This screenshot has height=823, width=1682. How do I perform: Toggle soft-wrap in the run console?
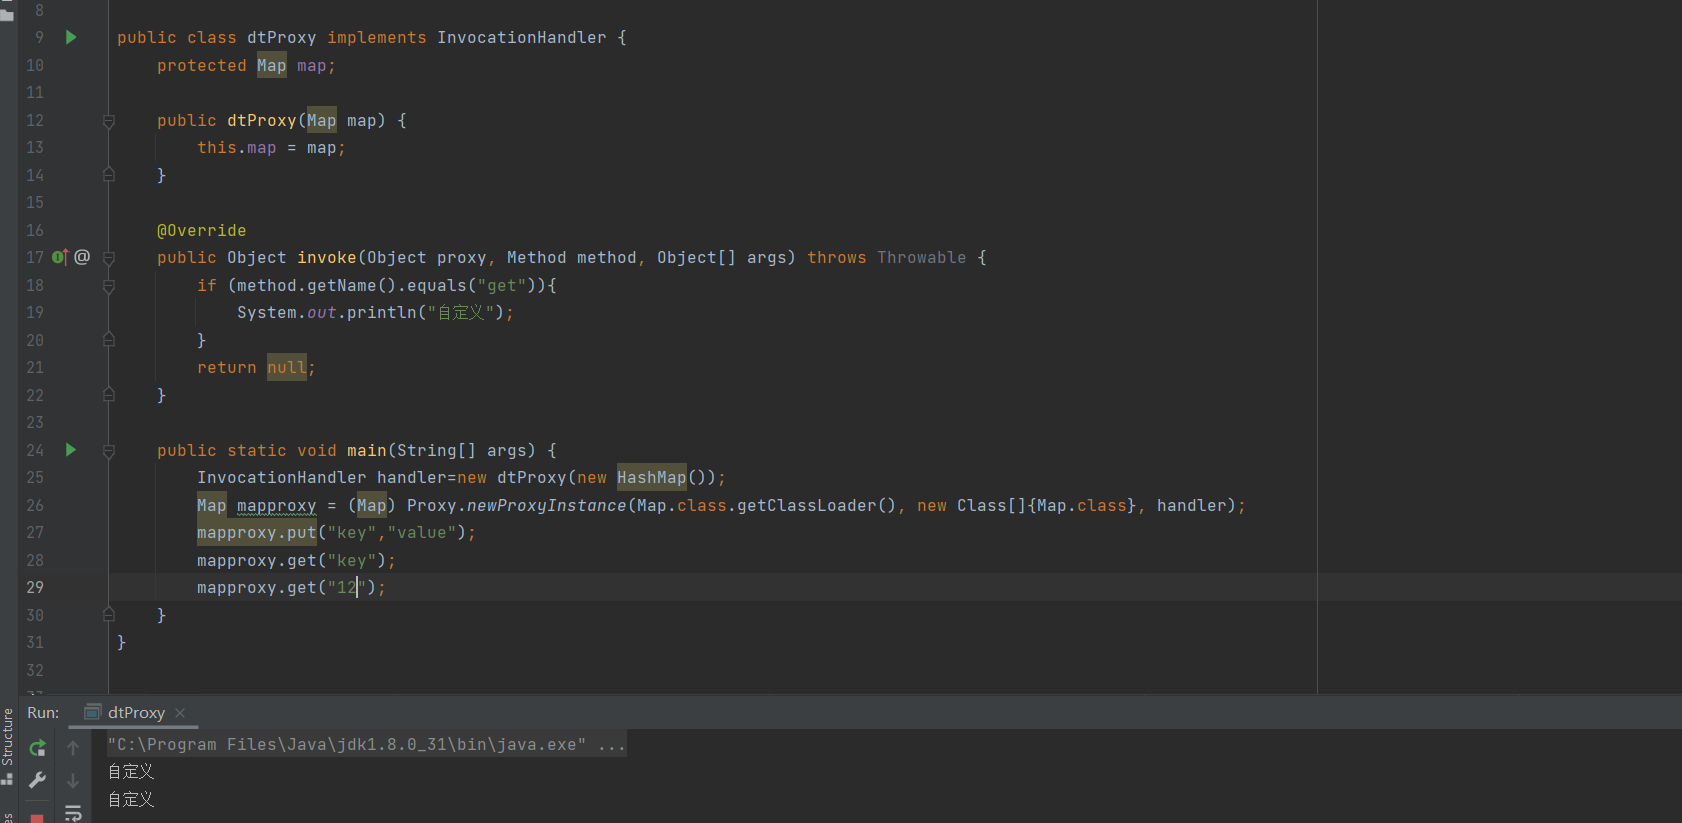[73, 813]
